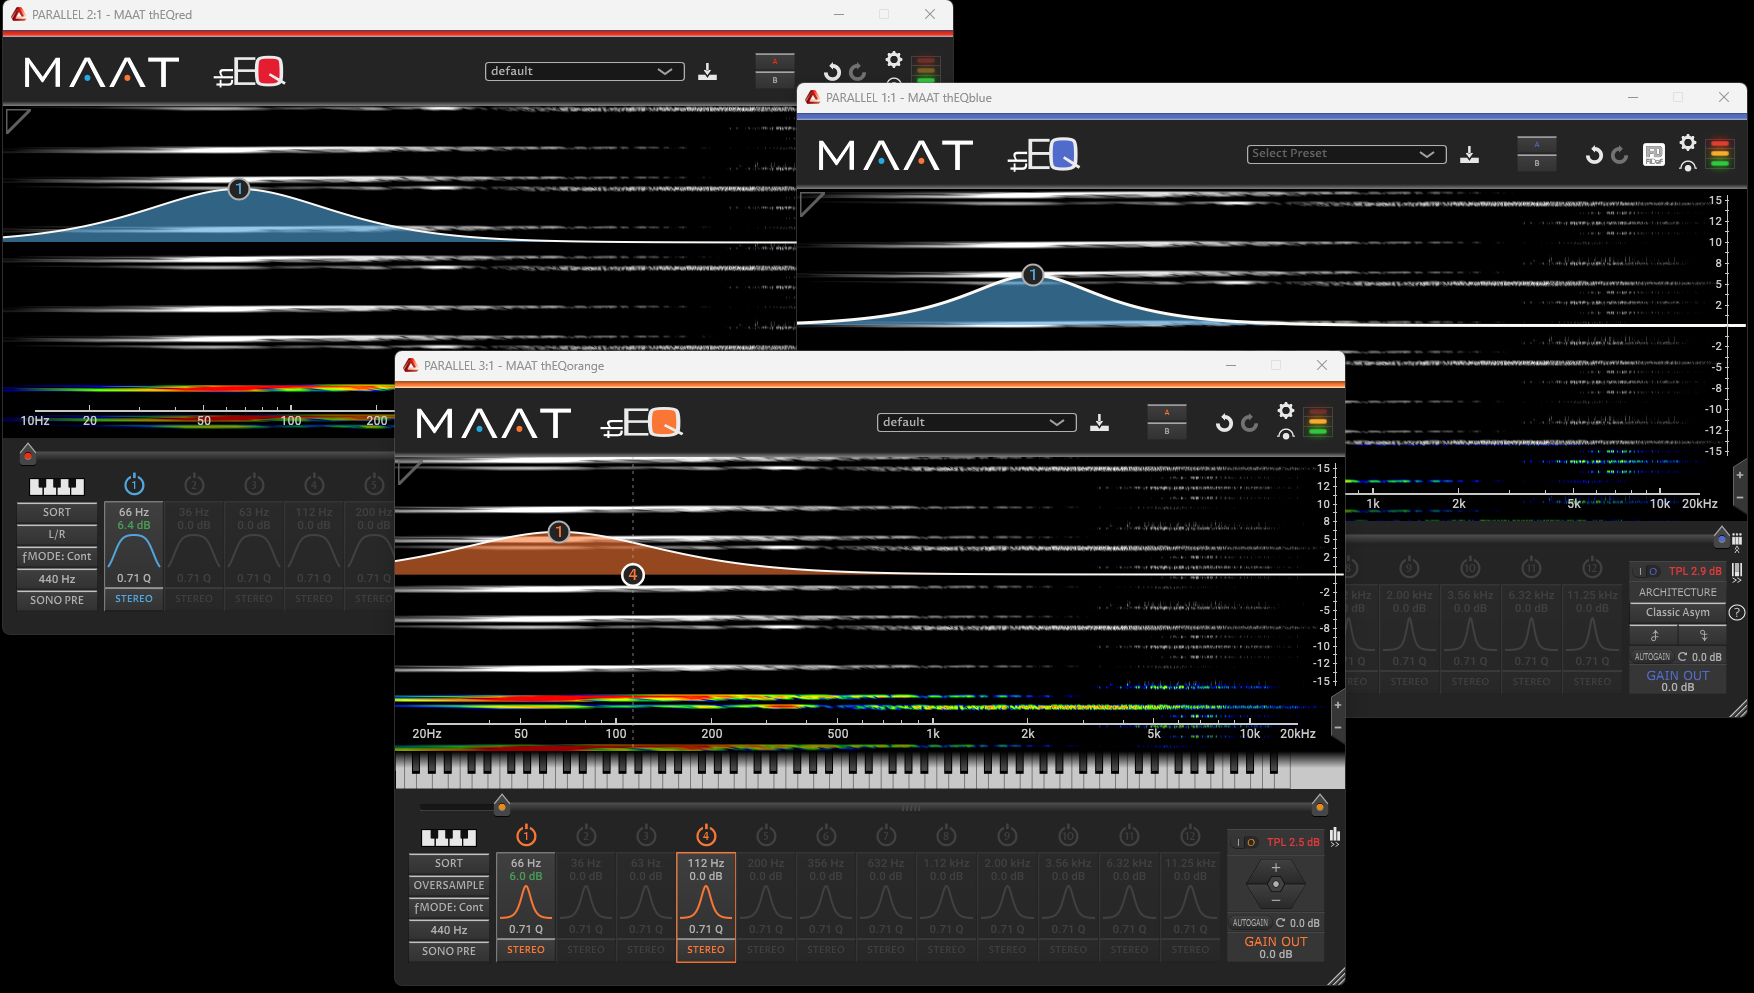Toggle band 1 power in thEQorange
Viewport: 1754px width, 993px height.
(x=526, y=835)
